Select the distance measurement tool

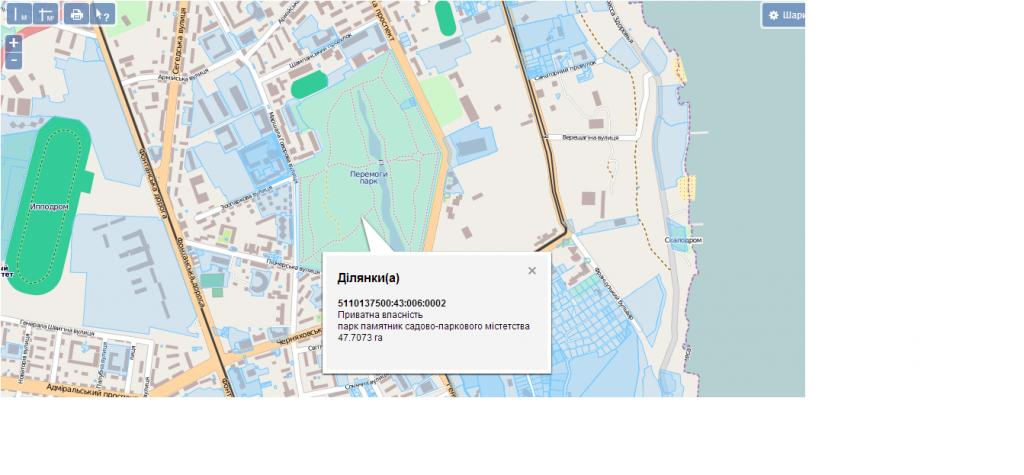[18, 14]
